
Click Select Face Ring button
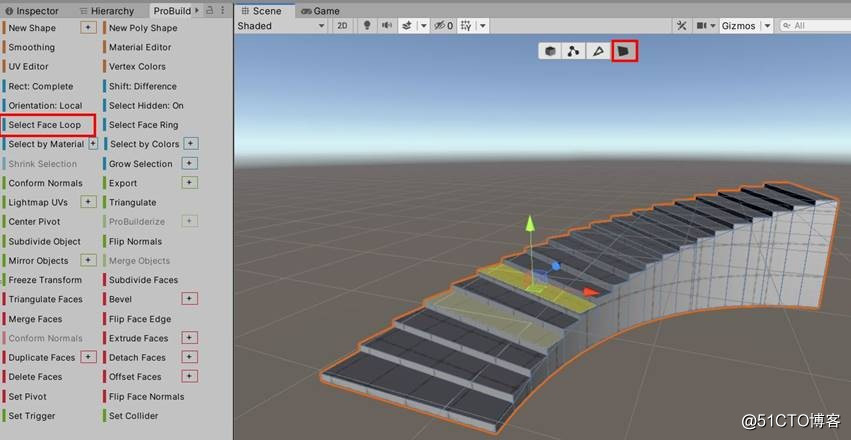[x=143, y=125]
